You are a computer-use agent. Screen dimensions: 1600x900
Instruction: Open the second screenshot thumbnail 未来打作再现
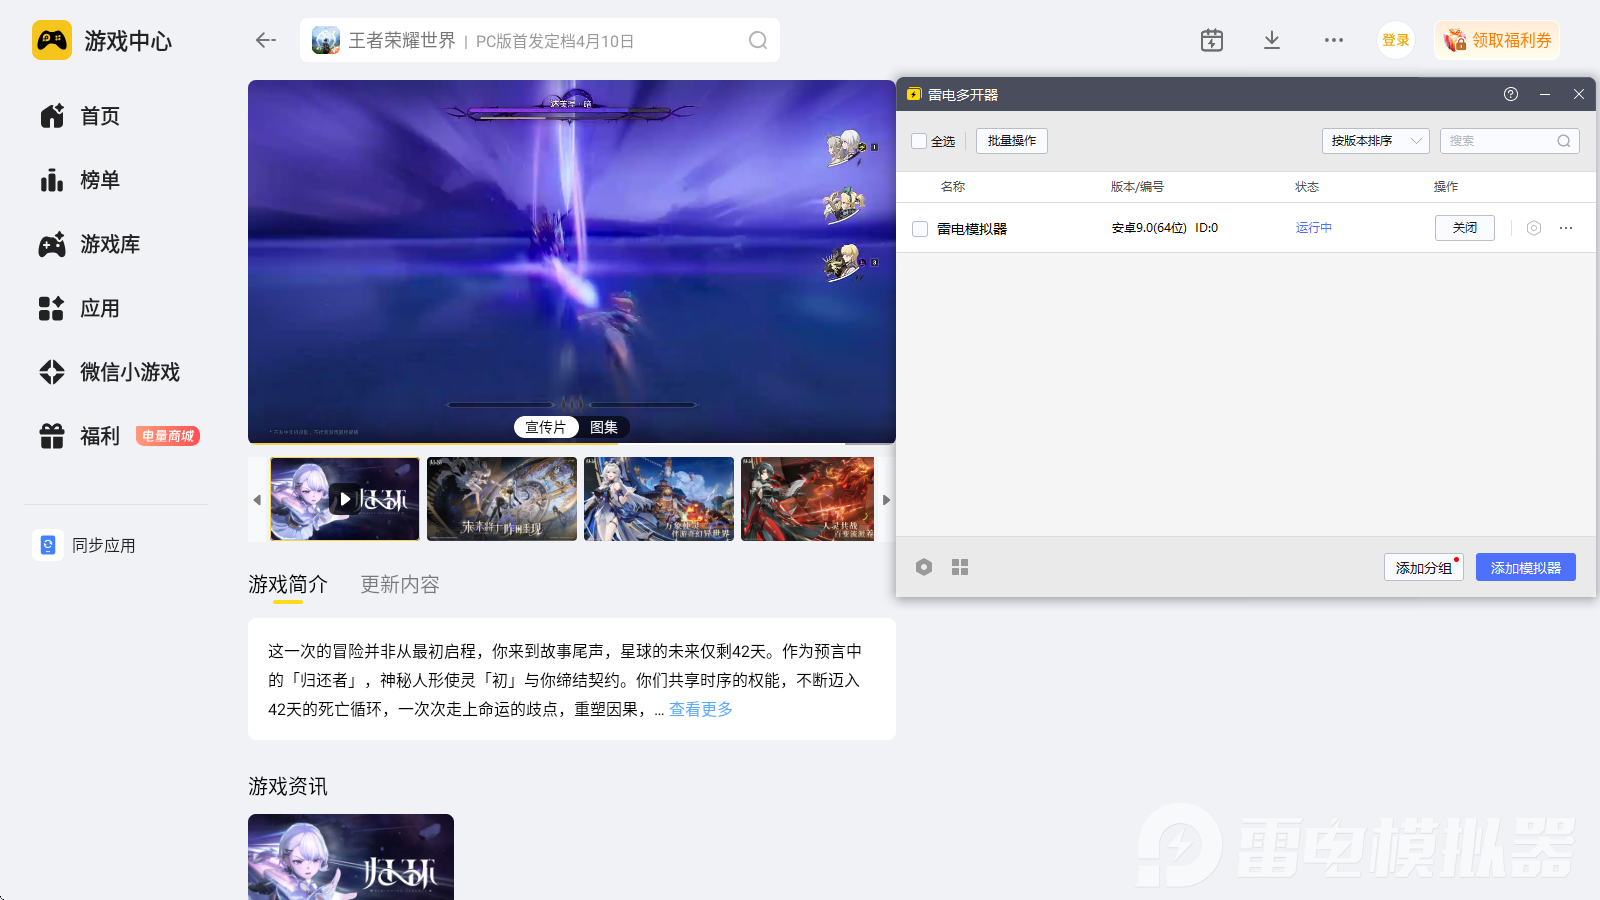tap(502, 499)
